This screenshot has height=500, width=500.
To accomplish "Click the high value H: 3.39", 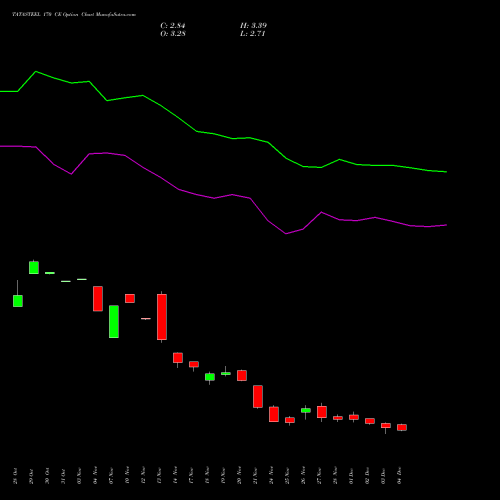I will pos(253,26).
